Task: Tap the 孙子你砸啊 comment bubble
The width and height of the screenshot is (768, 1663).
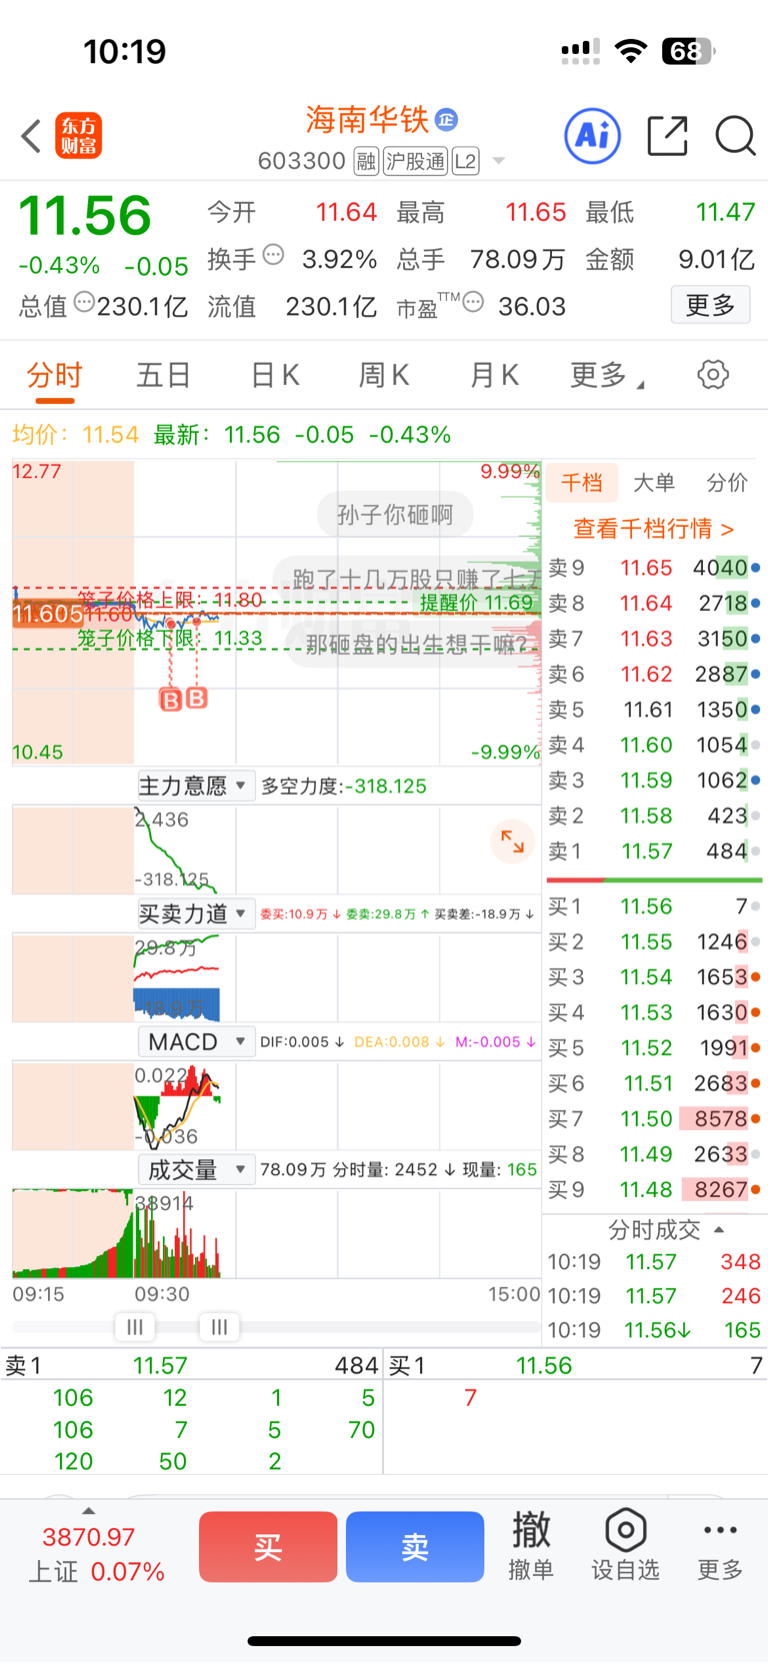Action: click(x=395, y=515)
